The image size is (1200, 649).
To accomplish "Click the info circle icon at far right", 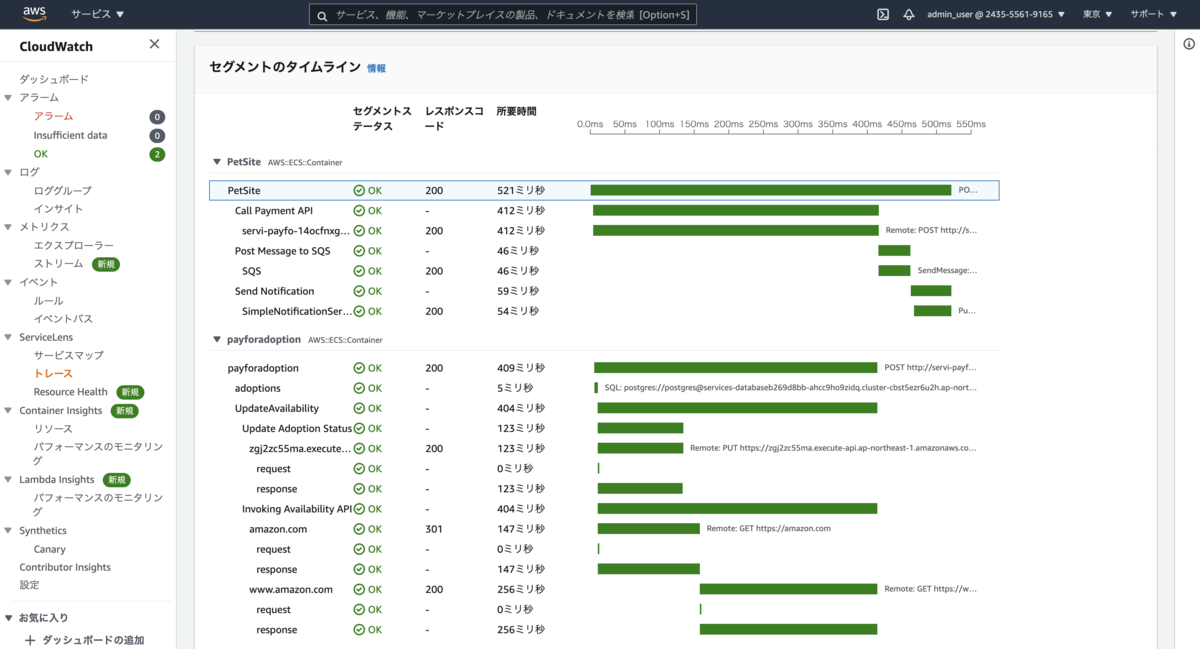I will pyautogui.click(x=1189, y=44).
